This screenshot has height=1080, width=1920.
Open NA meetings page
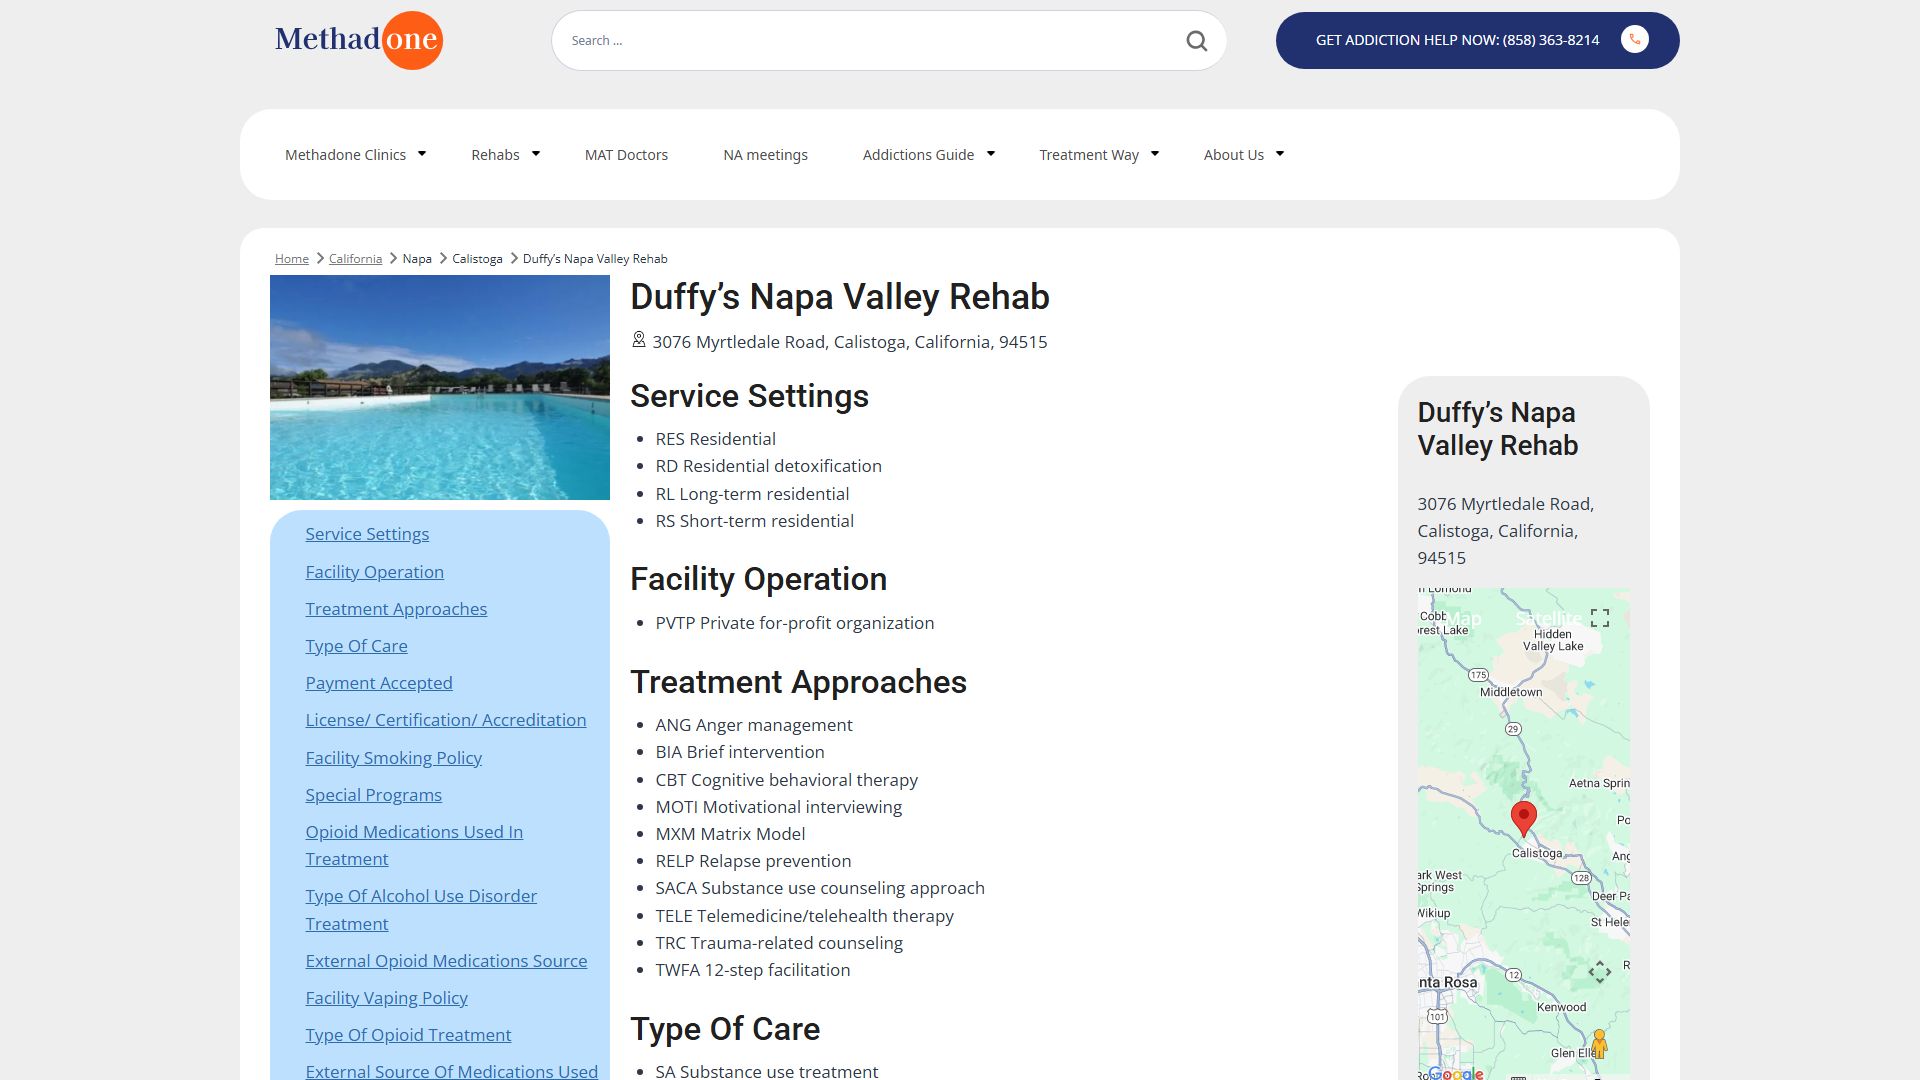(x=765, y=155)
